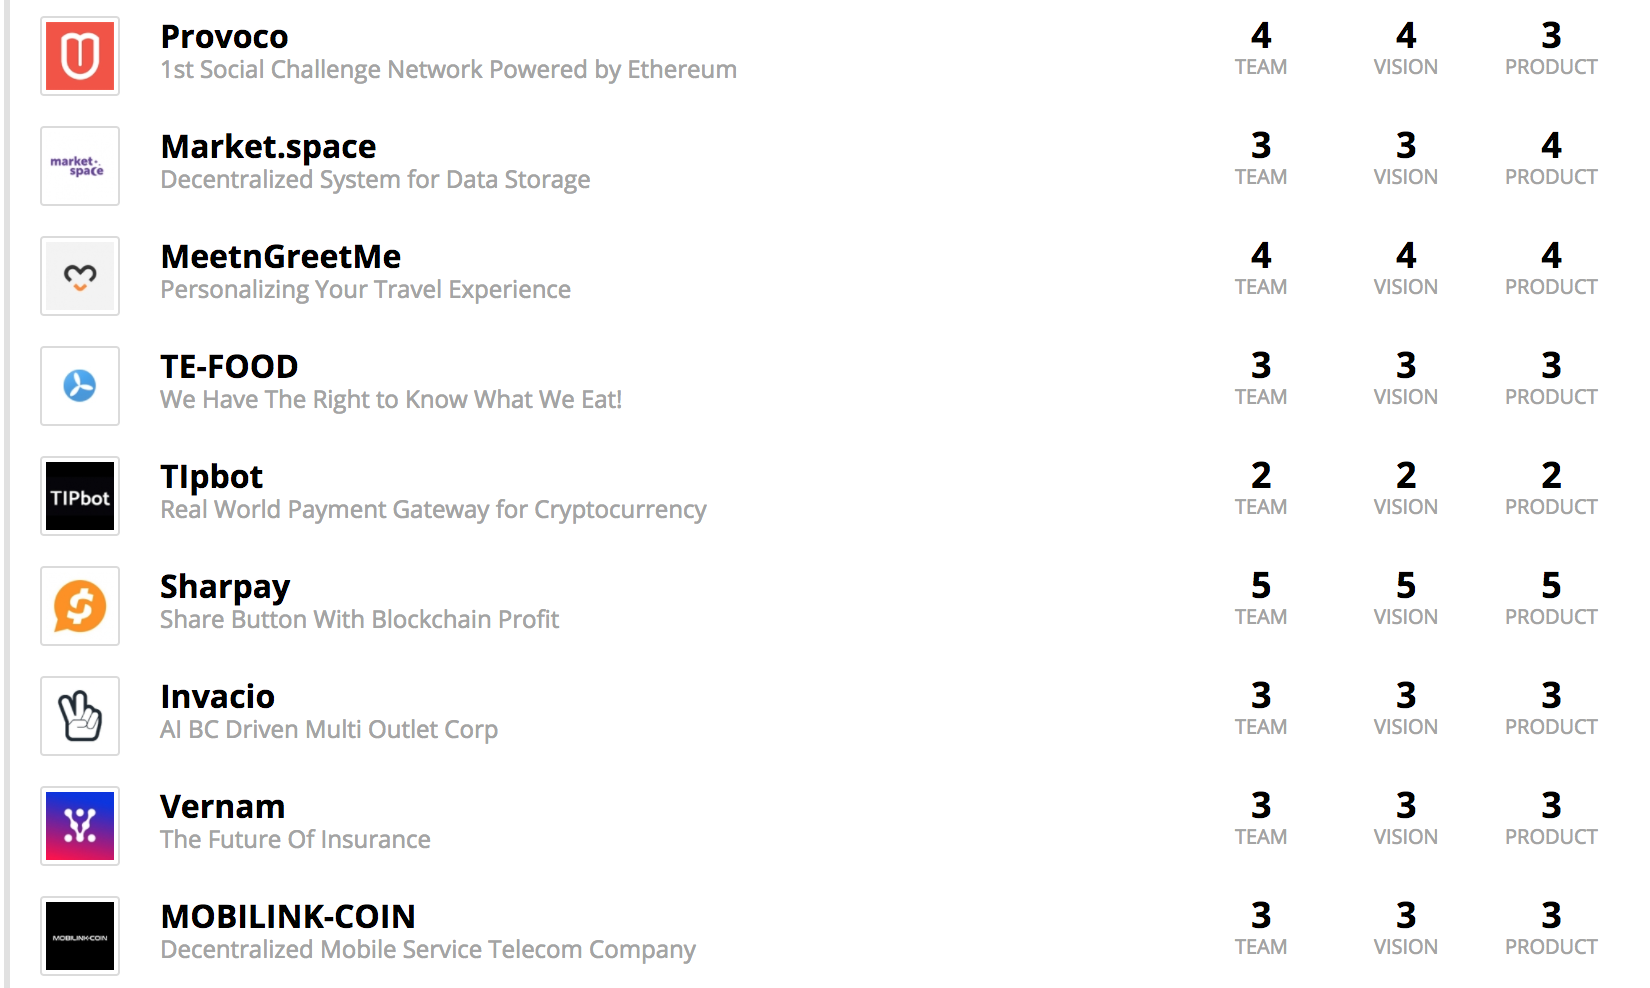Open the Market.space logo thumbnail
The width and height of the screenshot is (1650, 988).
(80, 166)
